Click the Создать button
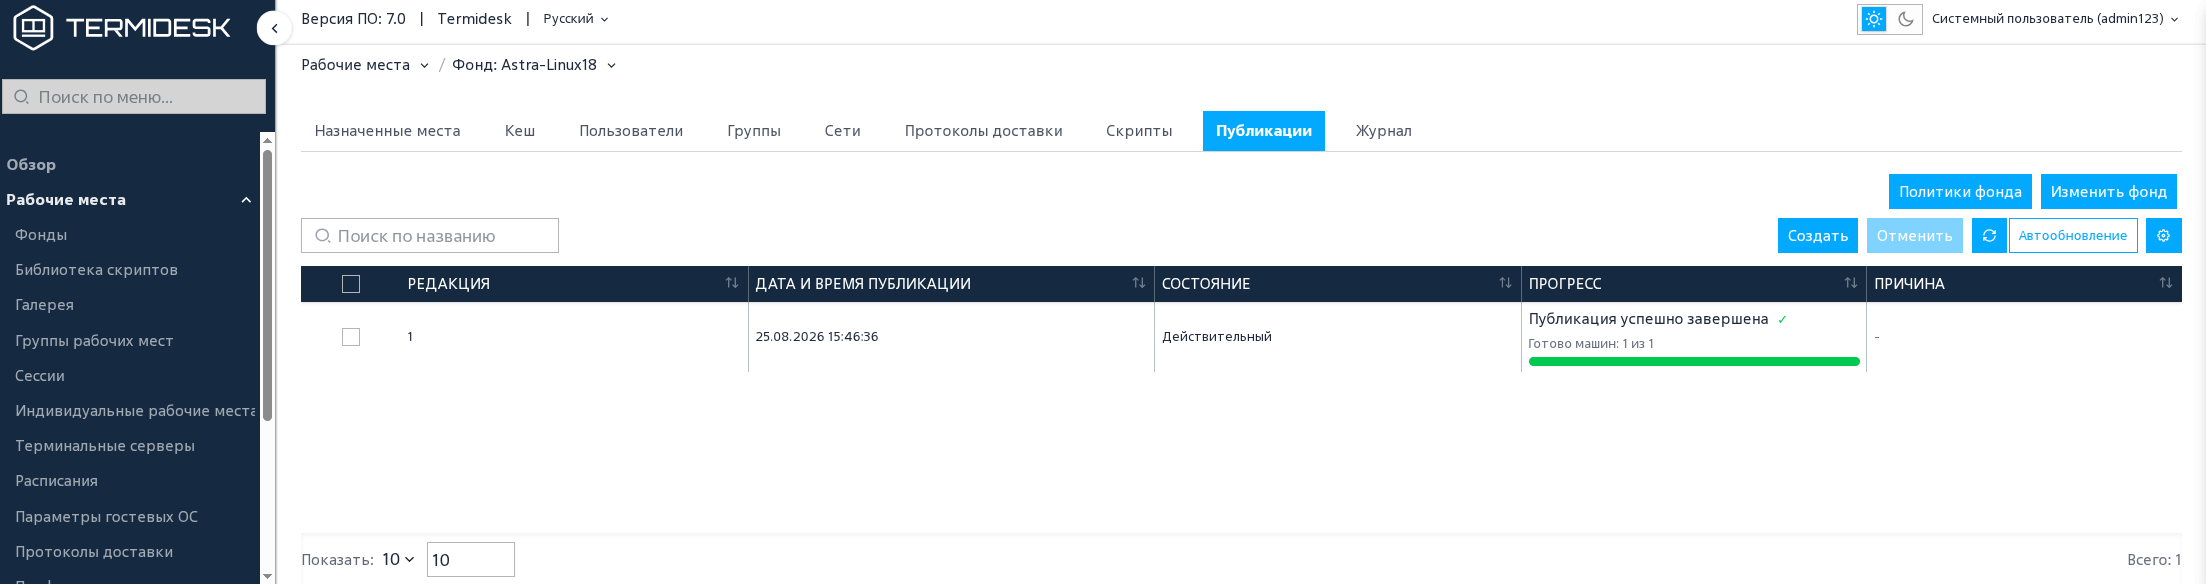The image size is (2206, 584). pyautogui.click(x=1818, y=236)
